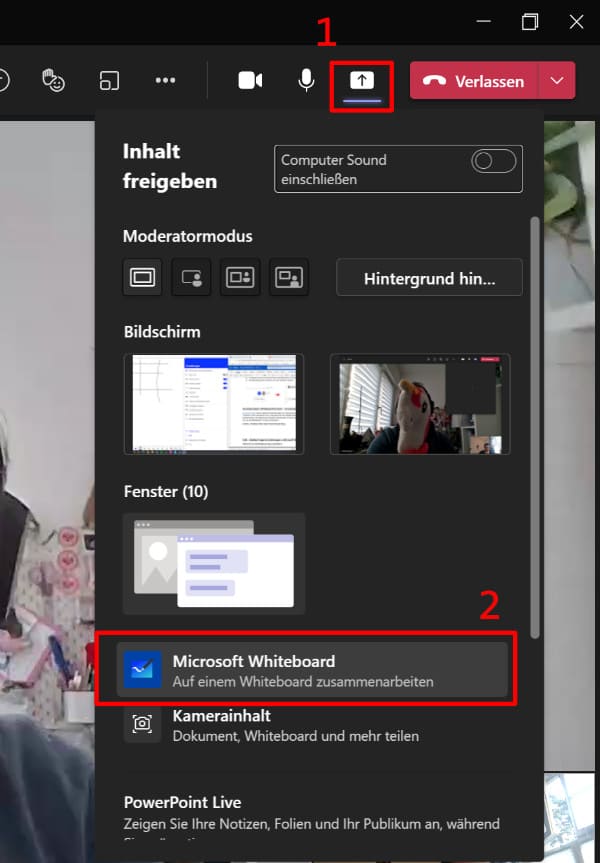Open the Fenster (10) window picker thumbnail
600x863 pixels.
tap(214, 563)
